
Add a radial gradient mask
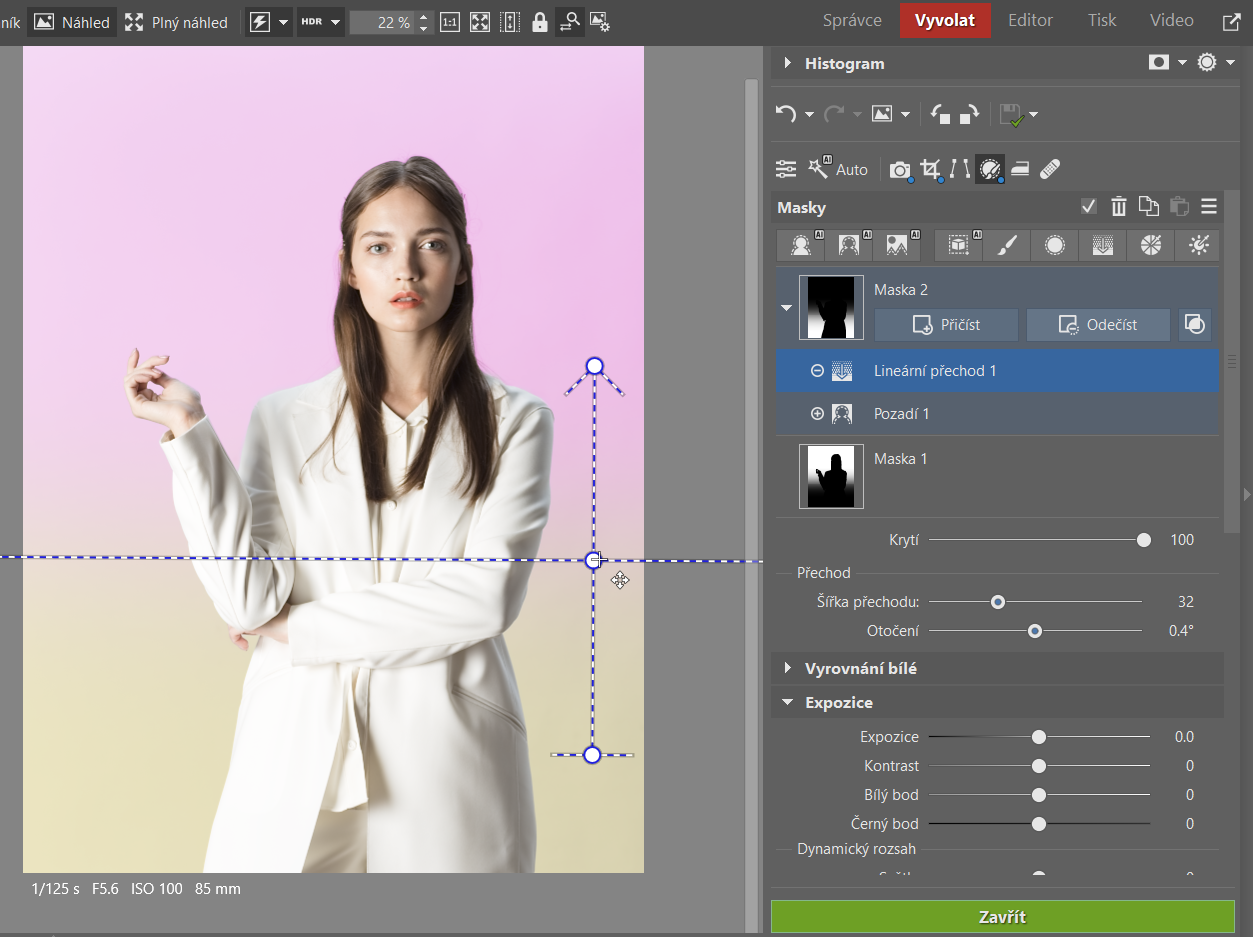coord(1055,245)
